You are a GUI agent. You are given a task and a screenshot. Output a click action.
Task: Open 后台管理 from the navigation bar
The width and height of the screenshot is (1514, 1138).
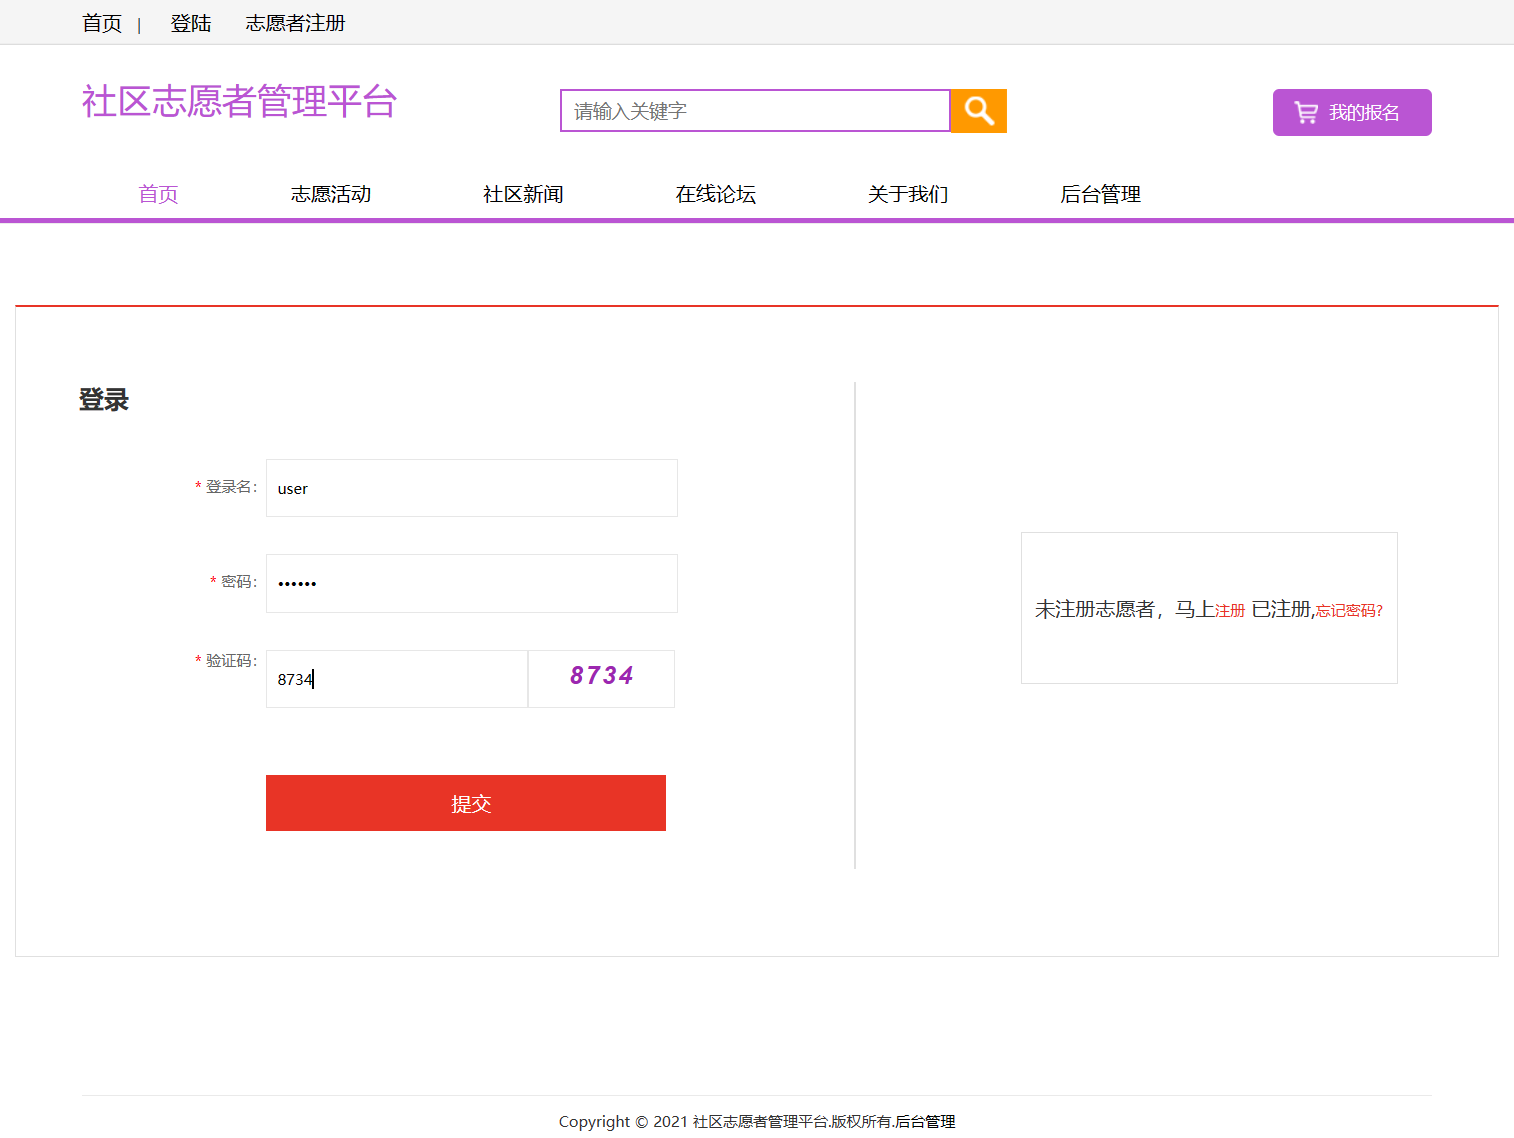coord(1099,194)
